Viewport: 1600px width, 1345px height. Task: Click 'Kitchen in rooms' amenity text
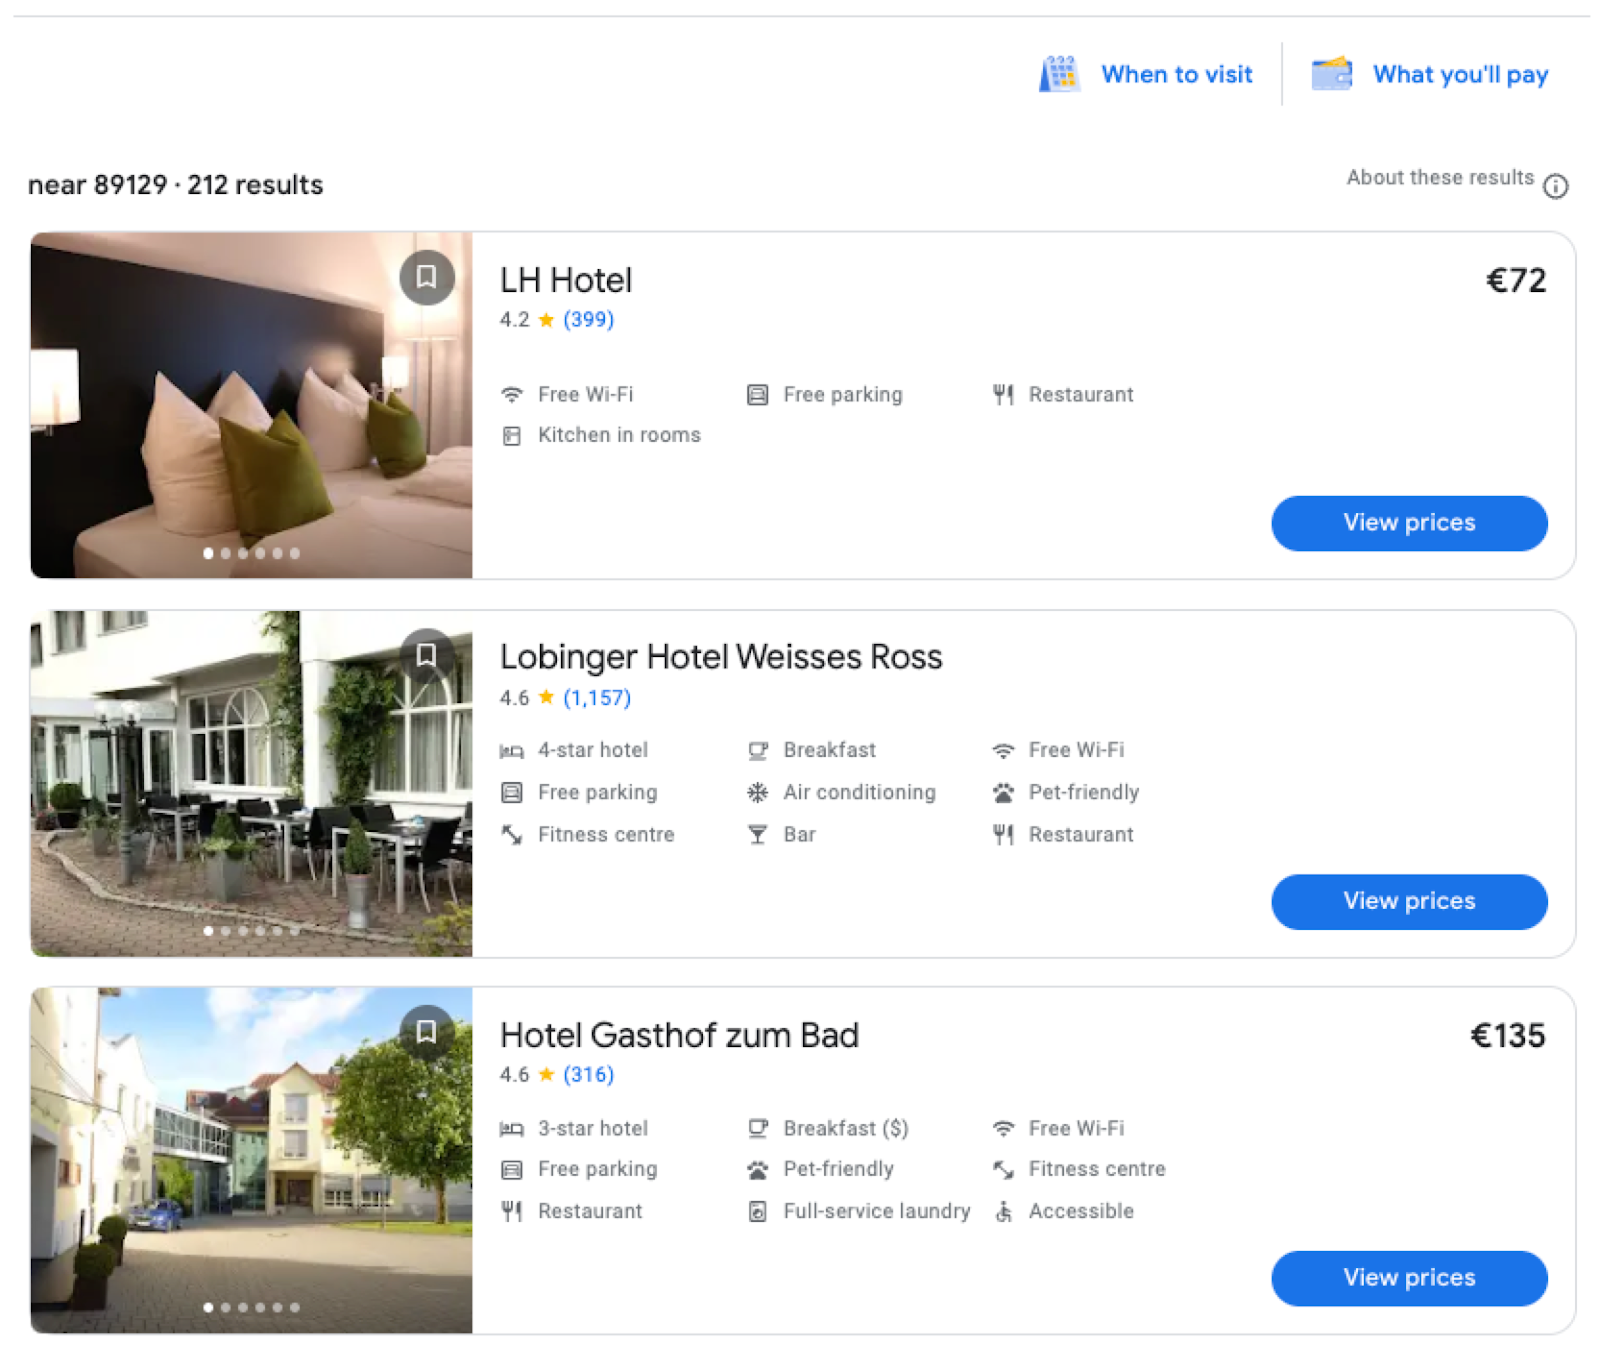pyautogui.click(x=619, y=435)
